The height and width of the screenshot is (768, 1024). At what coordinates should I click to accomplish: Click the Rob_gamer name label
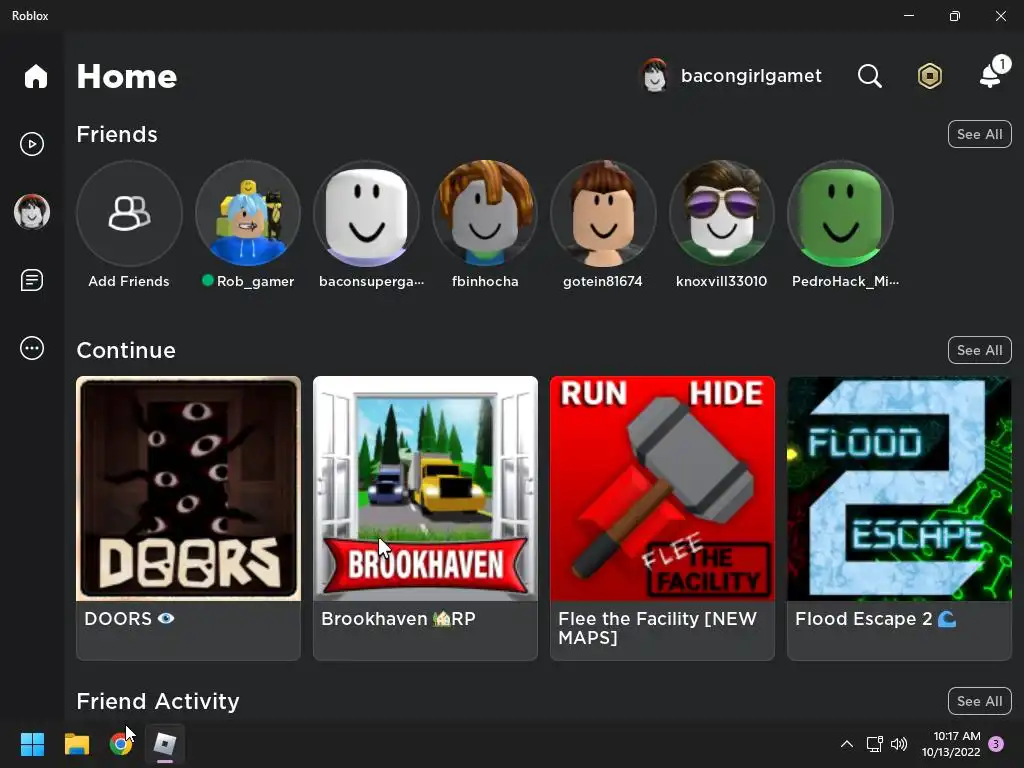tap(255, 281)
